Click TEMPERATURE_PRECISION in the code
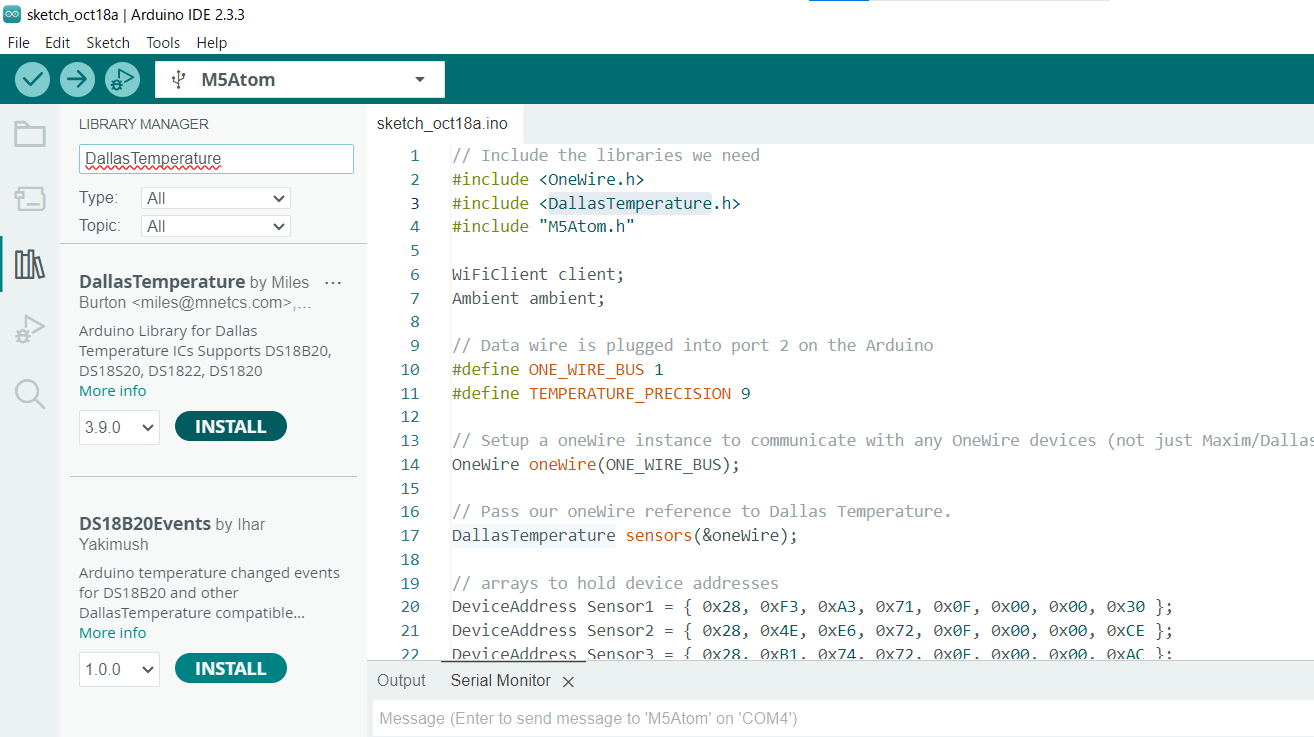The image size is (1314, 737). pos(630,393)
